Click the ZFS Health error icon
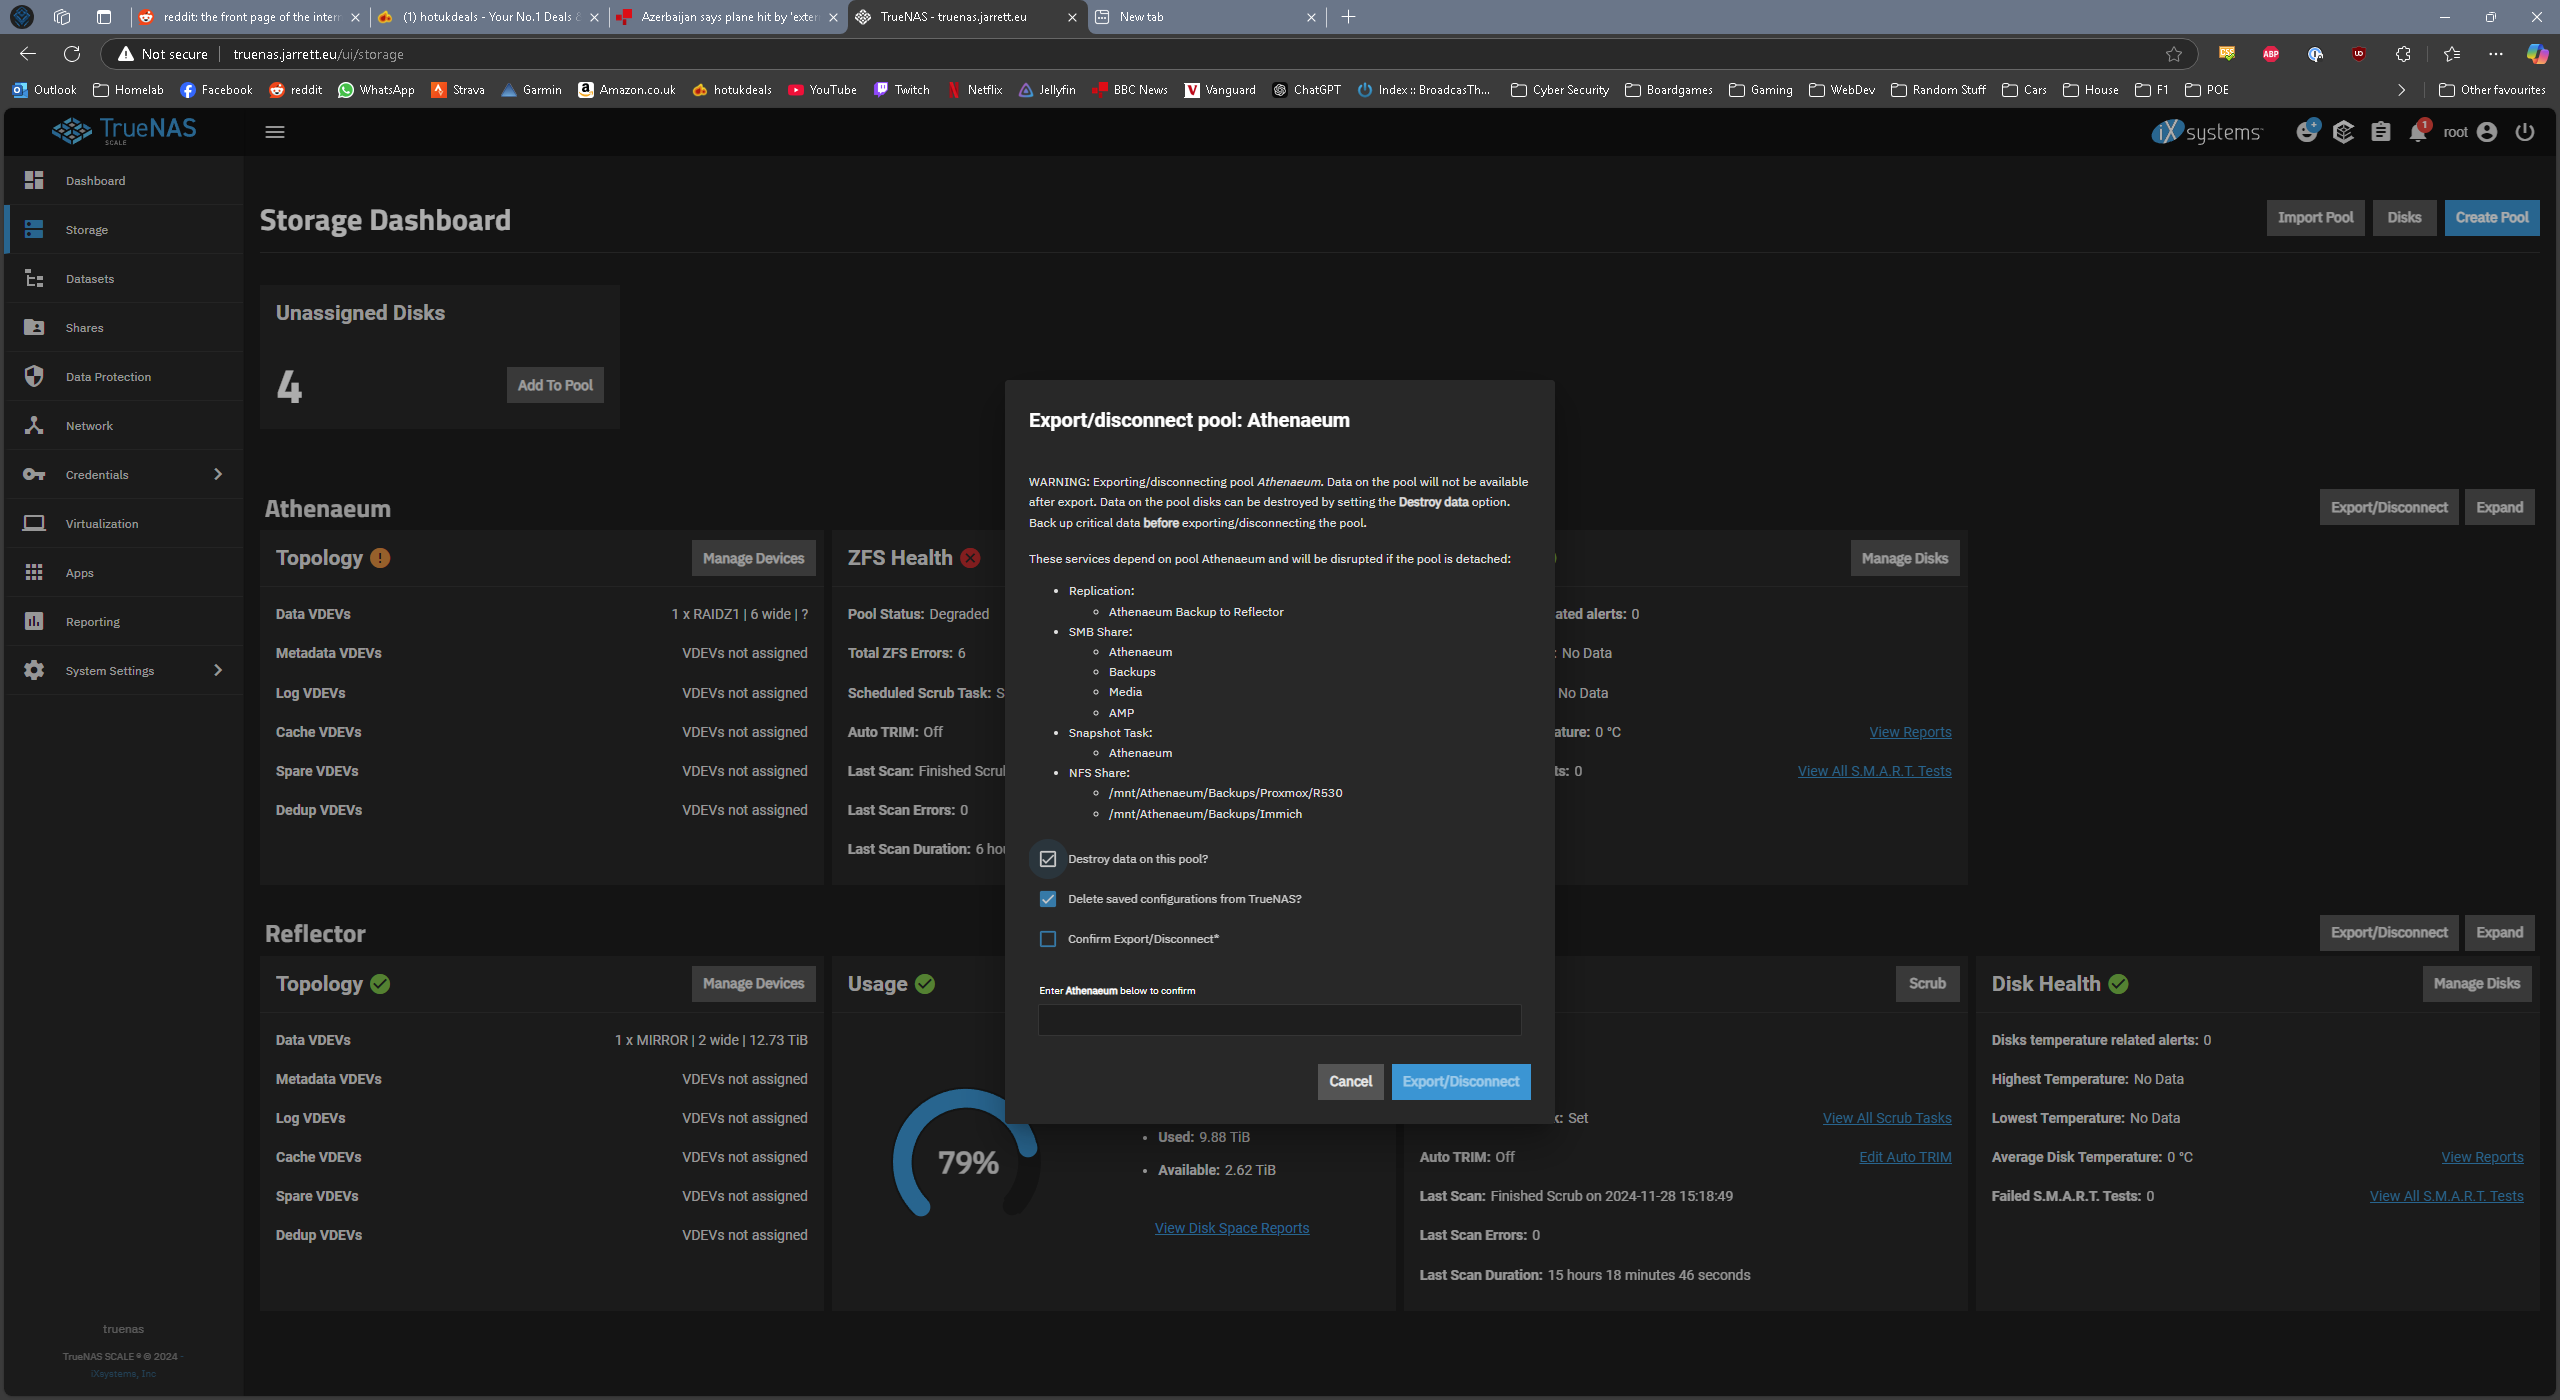This screenshot has height=1400, width=2560. point(970,558)
